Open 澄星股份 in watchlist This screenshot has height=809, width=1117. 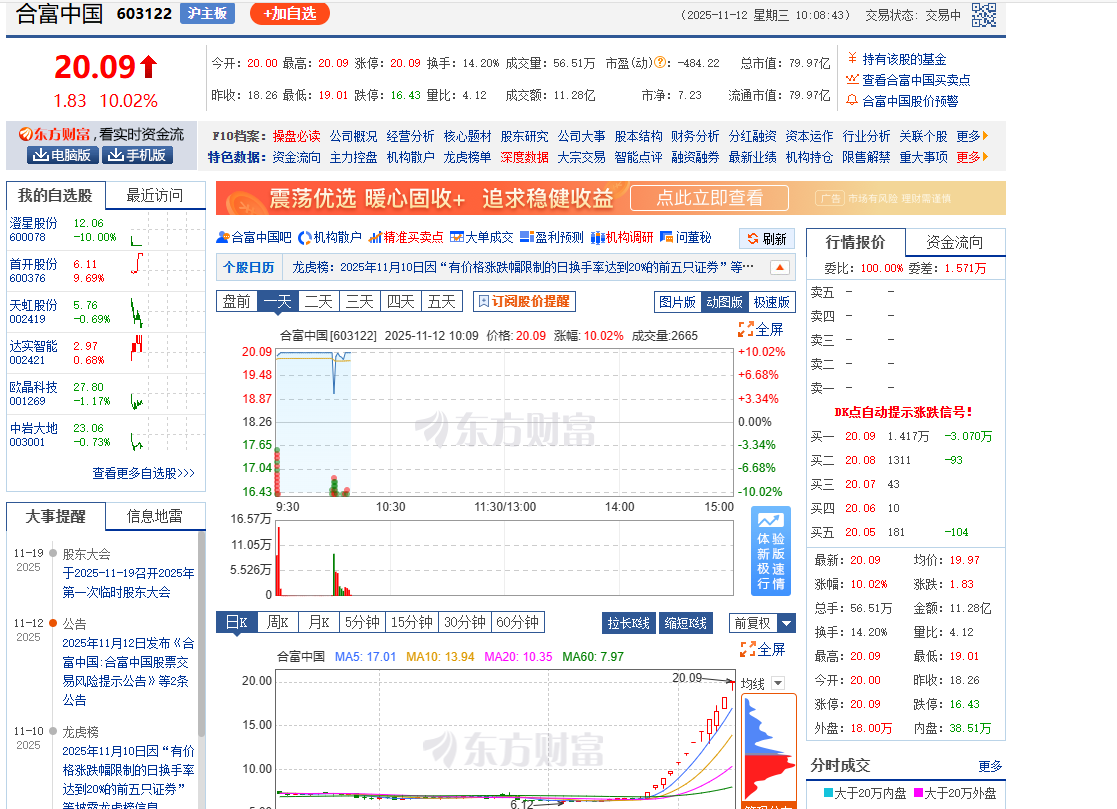[x=33, y=223]
